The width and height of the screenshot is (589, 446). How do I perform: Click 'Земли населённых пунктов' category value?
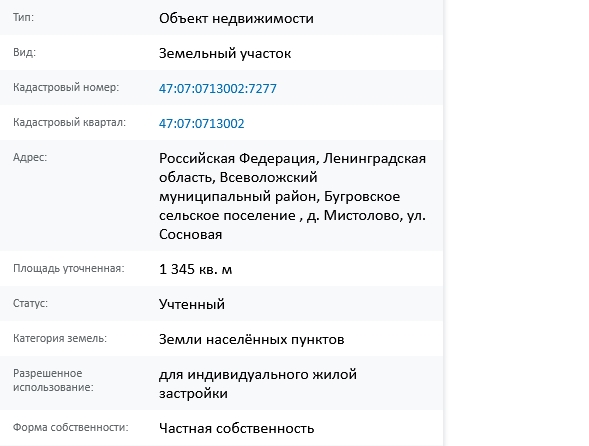point(251,339)
